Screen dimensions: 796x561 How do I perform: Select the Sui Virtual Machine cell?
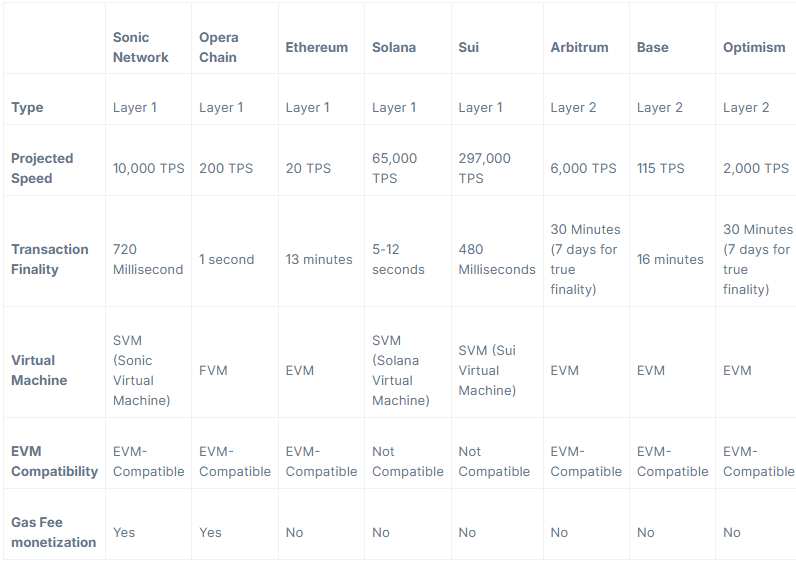tap(487, 370)
